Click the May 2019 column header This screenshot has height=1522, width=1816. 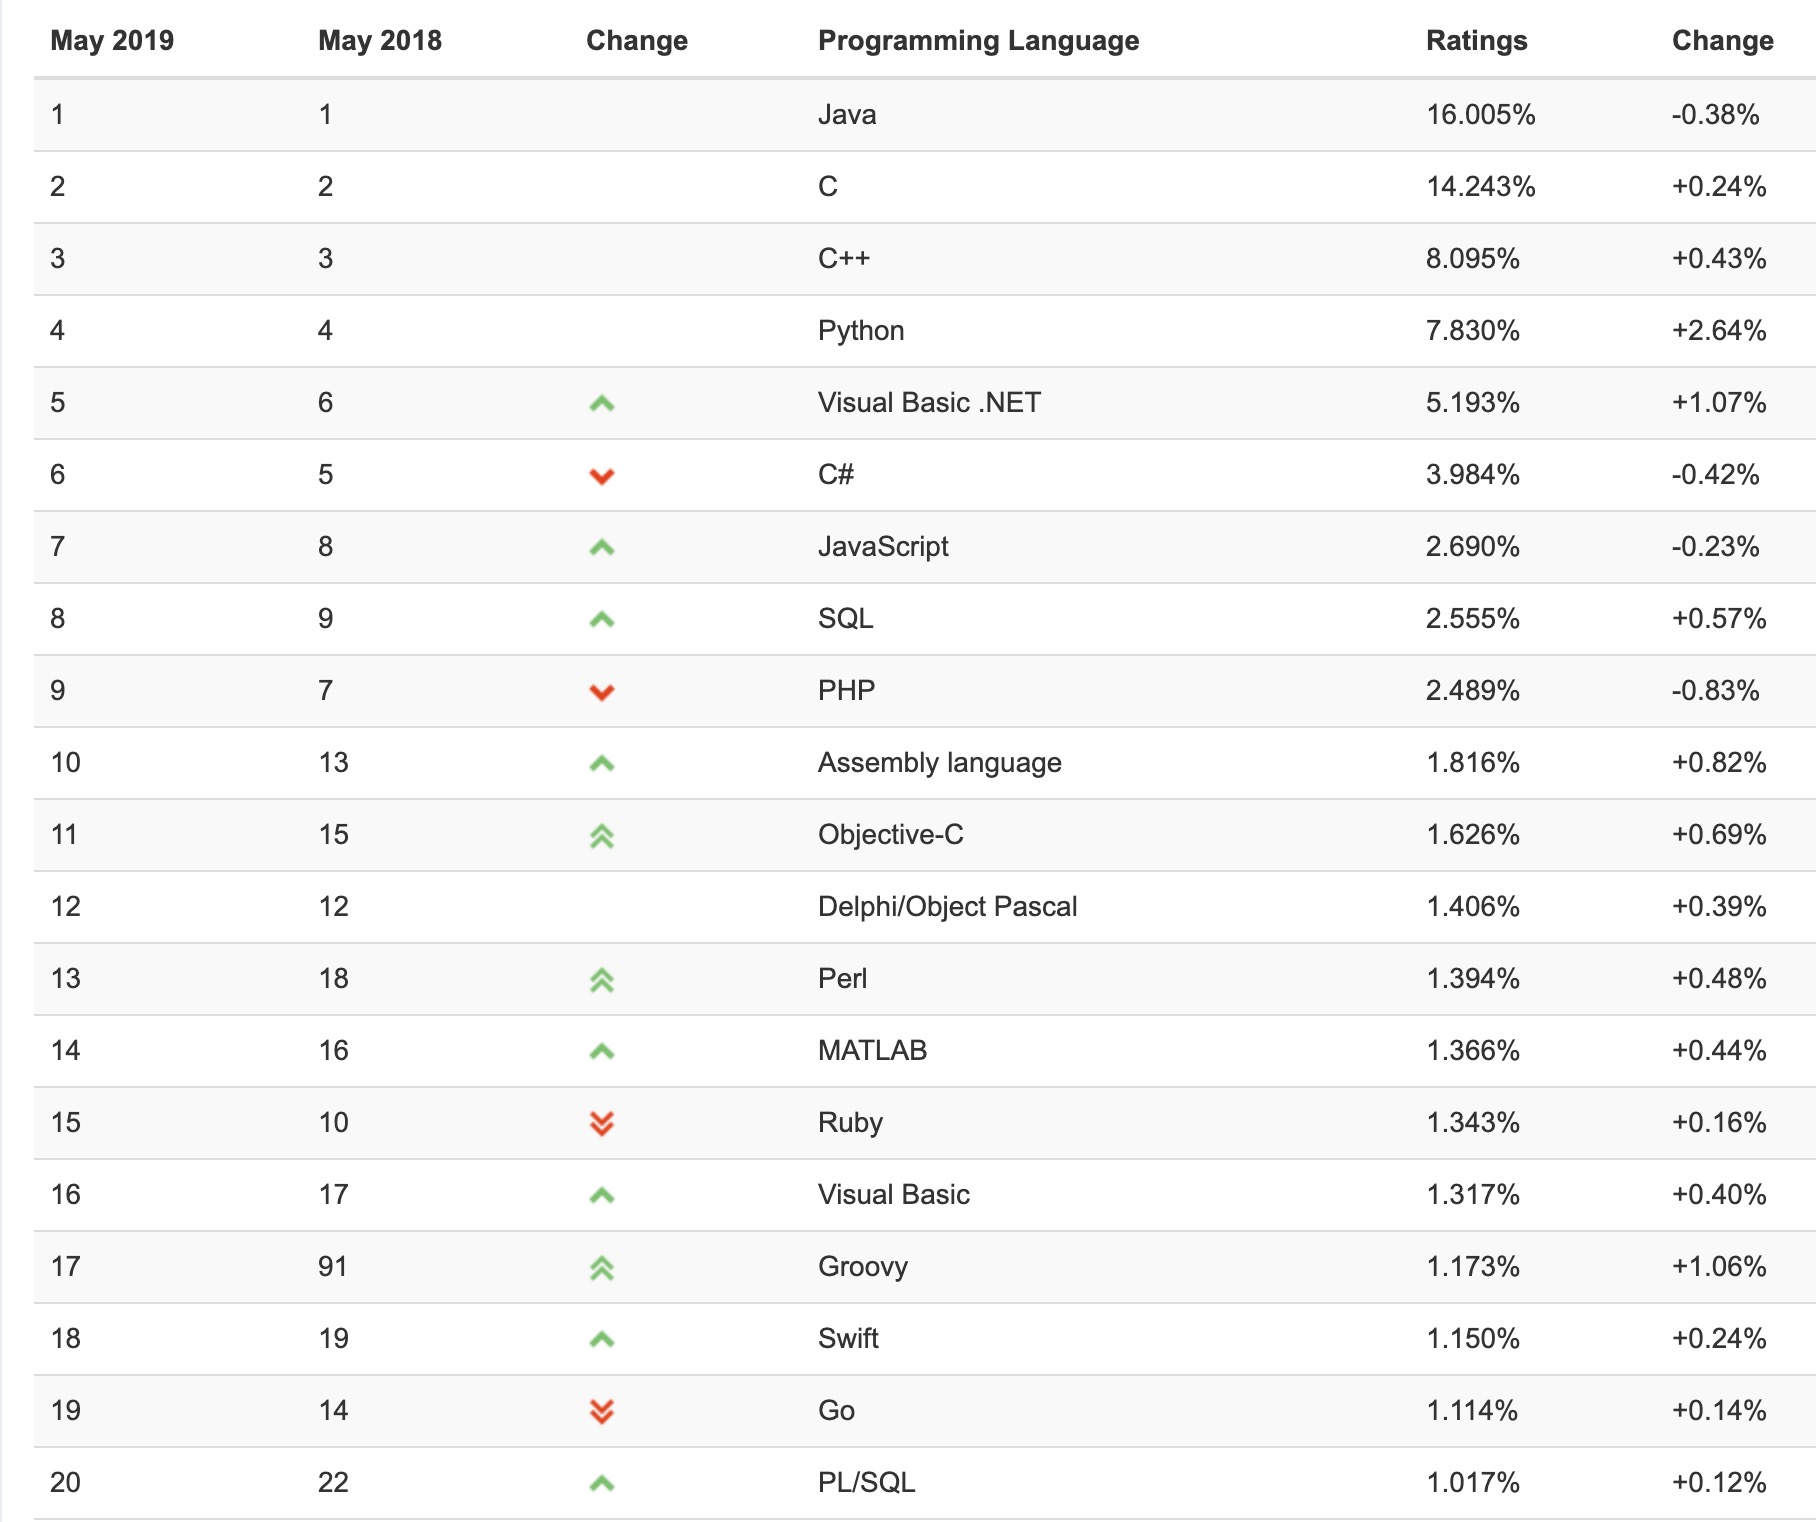click(x=112, y=41)
